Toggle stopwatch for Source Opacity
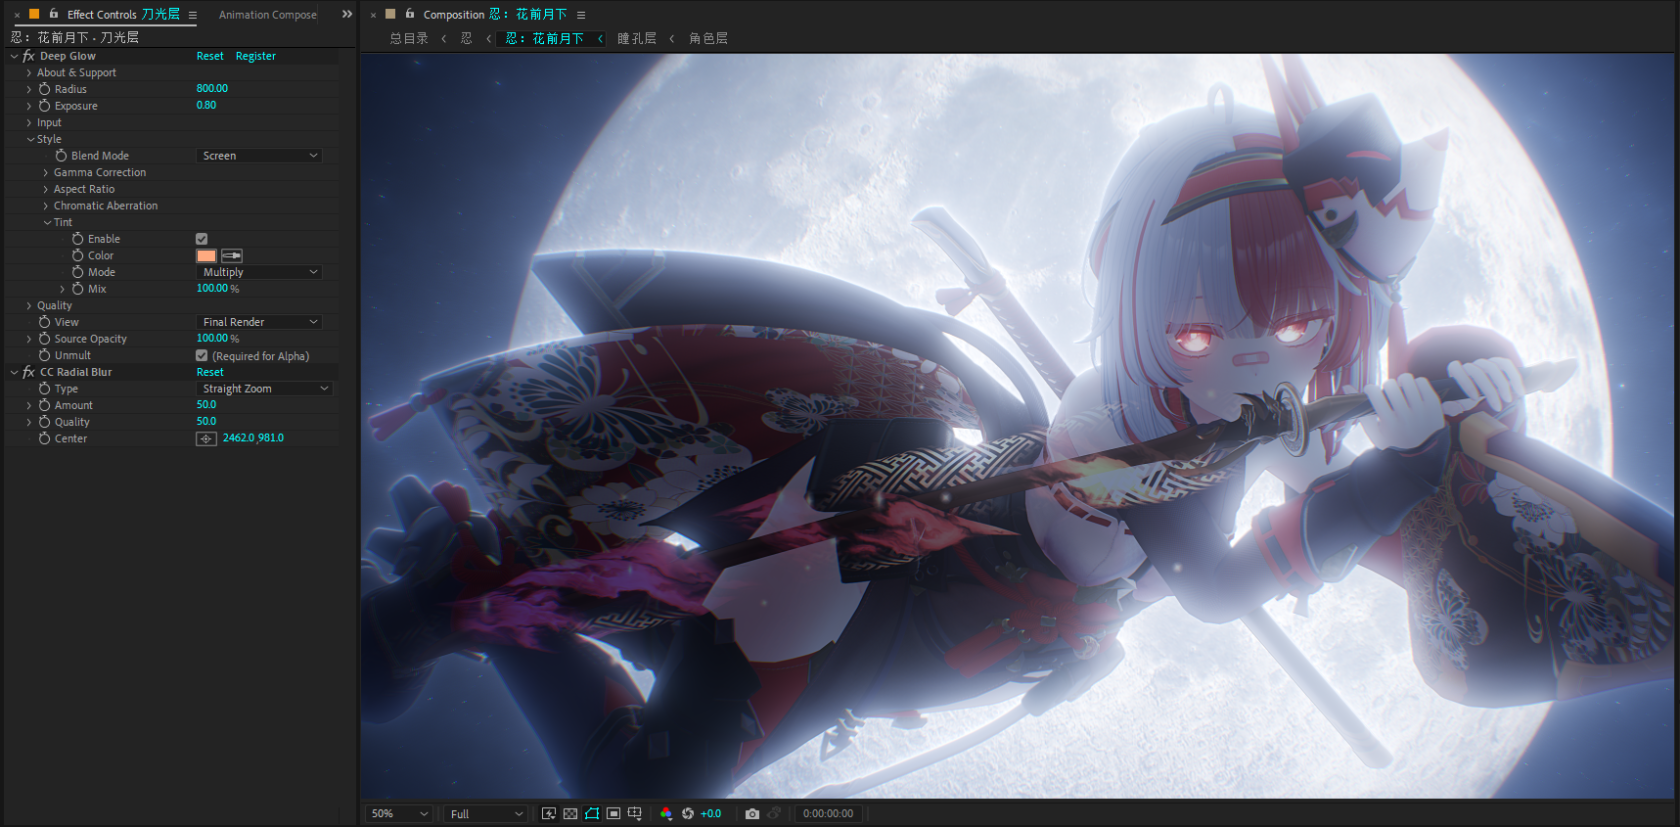Screen dimensions: 1680x827 pos(44,339)
